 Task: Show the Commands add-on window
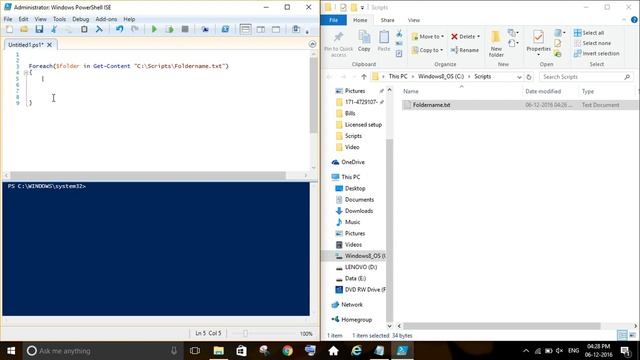[x=296, y=29]
